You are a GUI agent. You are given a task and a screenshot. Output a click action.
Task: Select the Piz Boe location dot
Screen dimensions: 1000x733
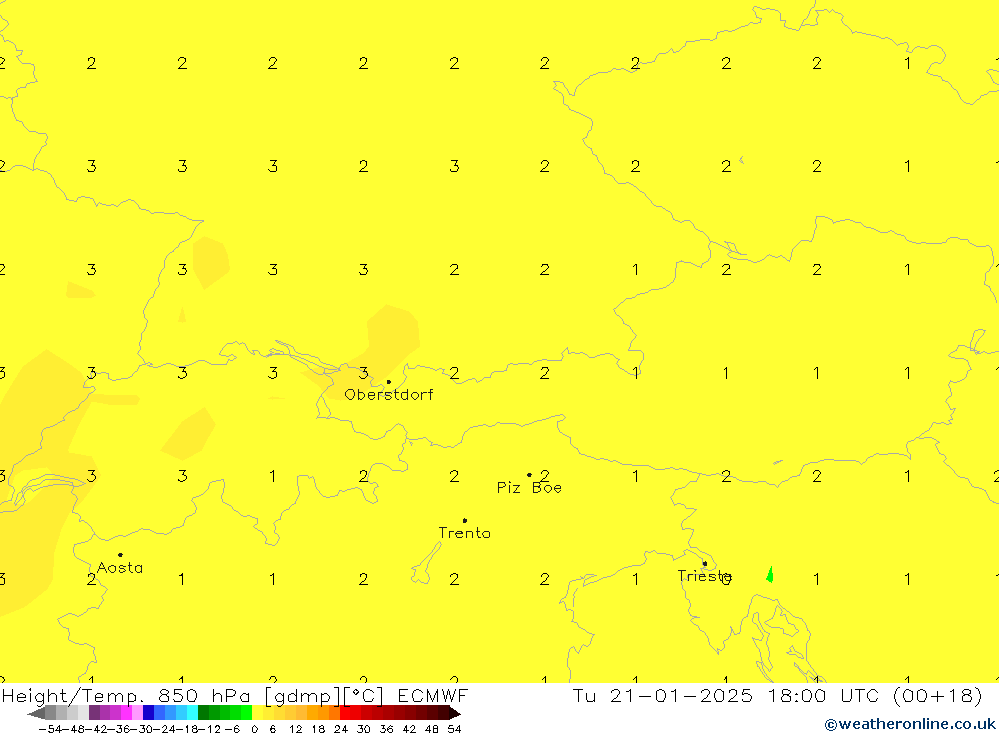click(529, 475)
